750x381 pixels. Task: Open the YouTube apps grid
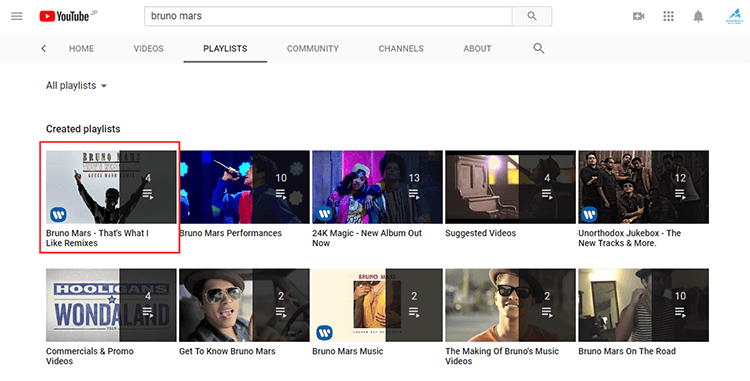coord(668,16)
